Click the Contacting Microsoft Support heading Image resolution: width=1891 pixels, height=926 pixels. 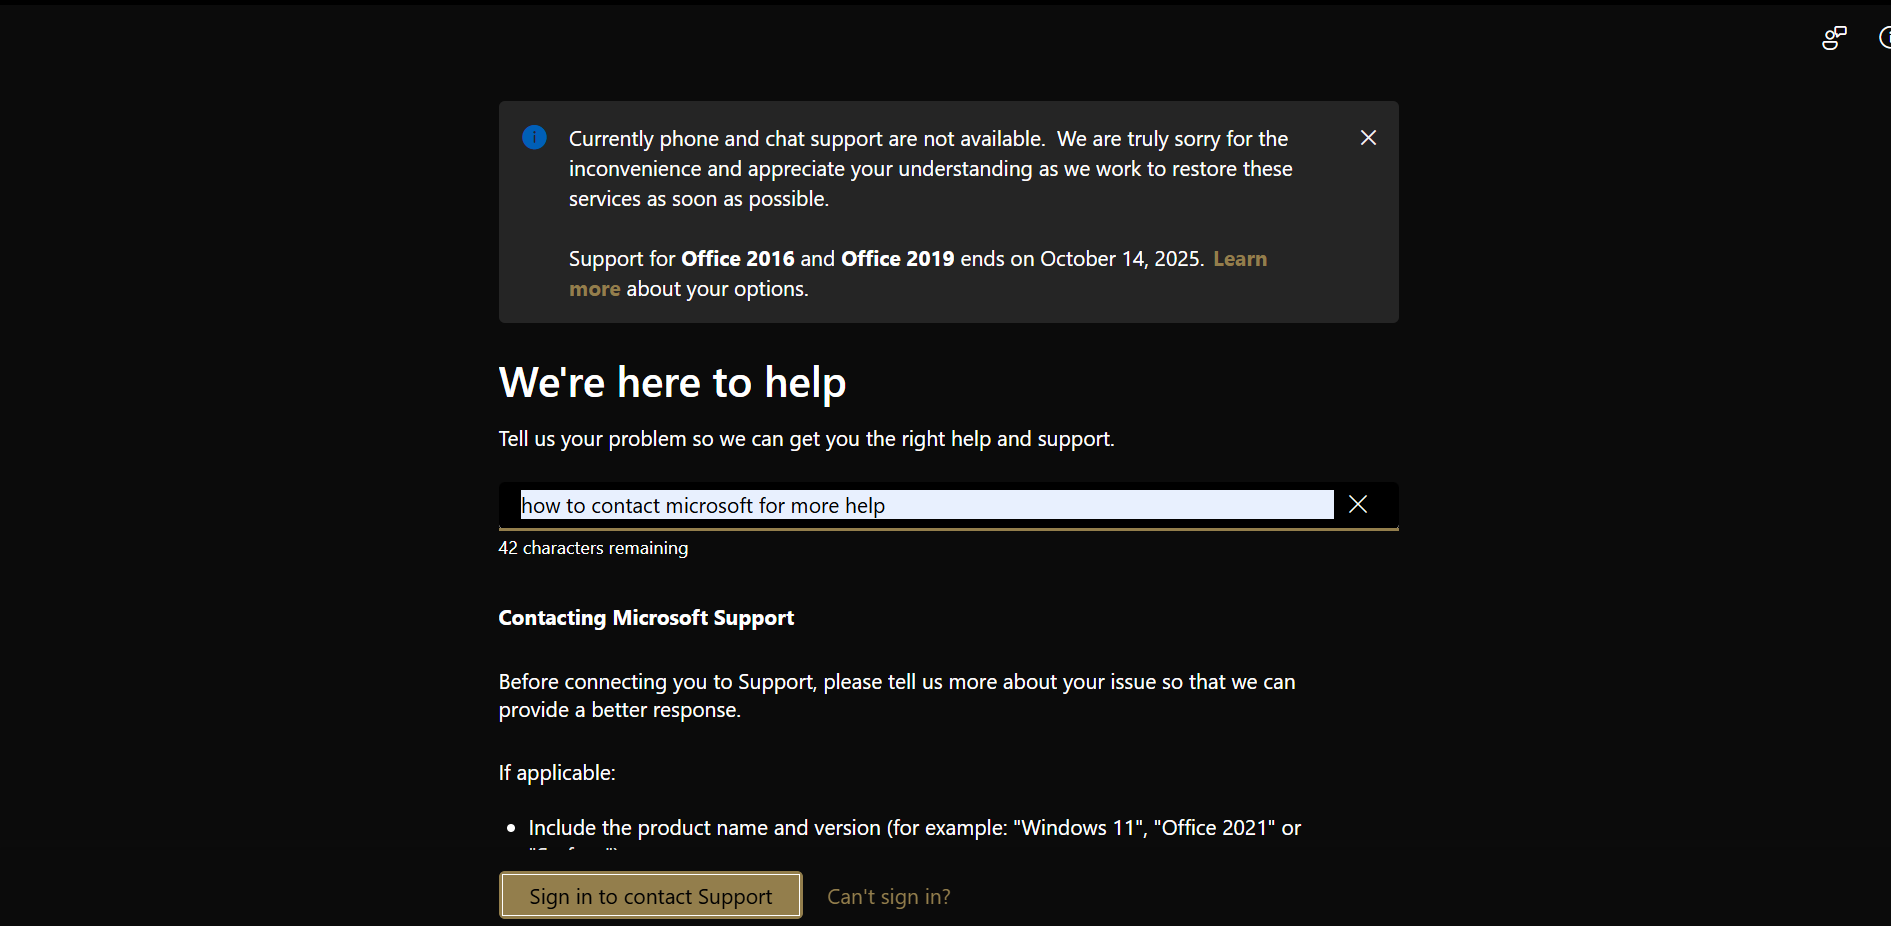(x=645, y=618)
